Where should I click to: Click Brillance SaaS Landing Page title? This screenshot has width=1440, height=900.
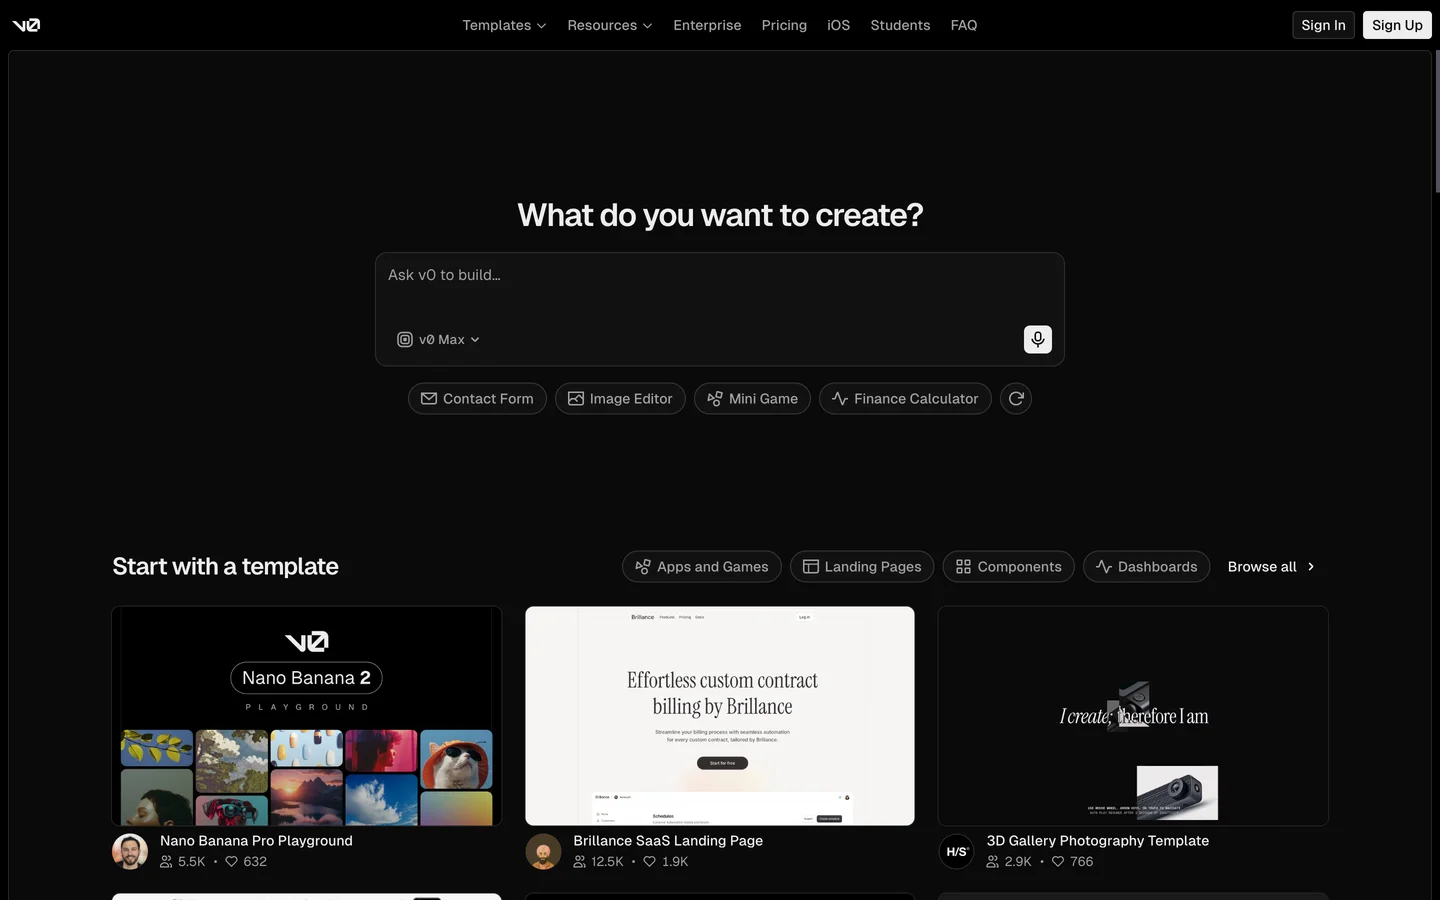pyautogui.click(x=668, y=841)
